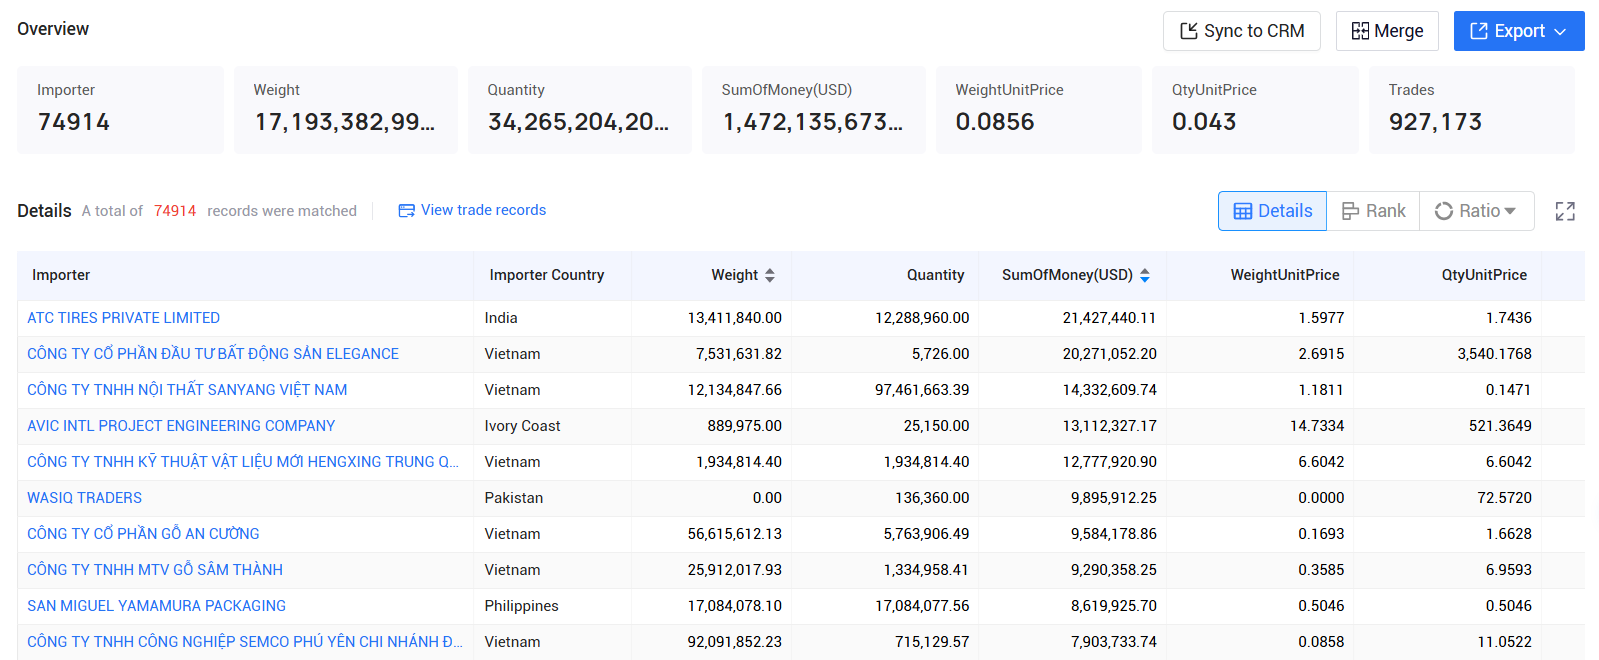Open WASIQ TRADERS importer link
The image size is (1599, 660).
(84, 498)
